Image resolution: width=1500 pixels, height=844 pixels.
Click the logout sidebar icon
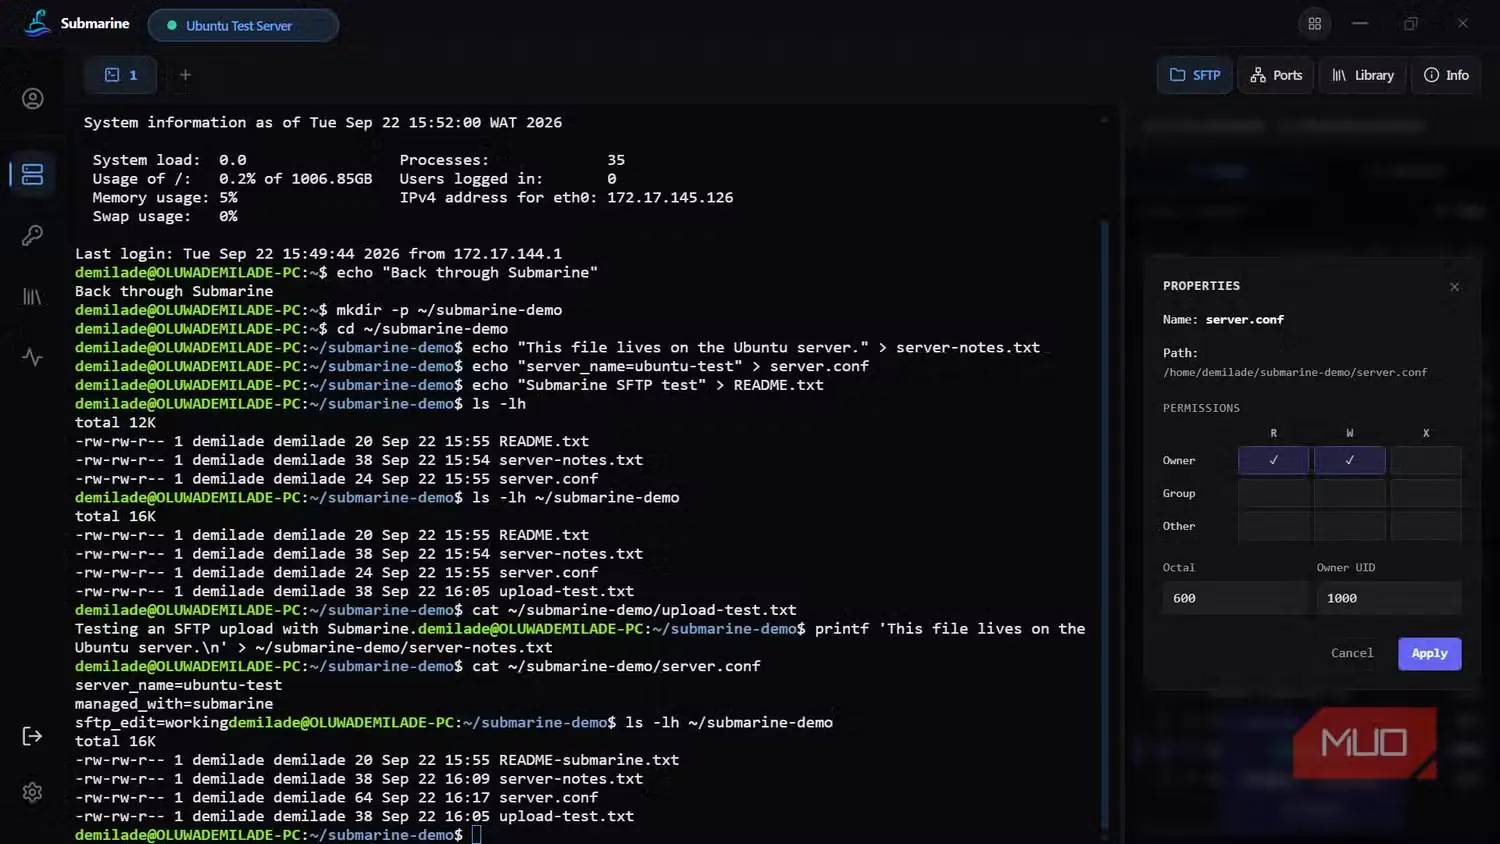pyautogui.click(x=32, y=736)
